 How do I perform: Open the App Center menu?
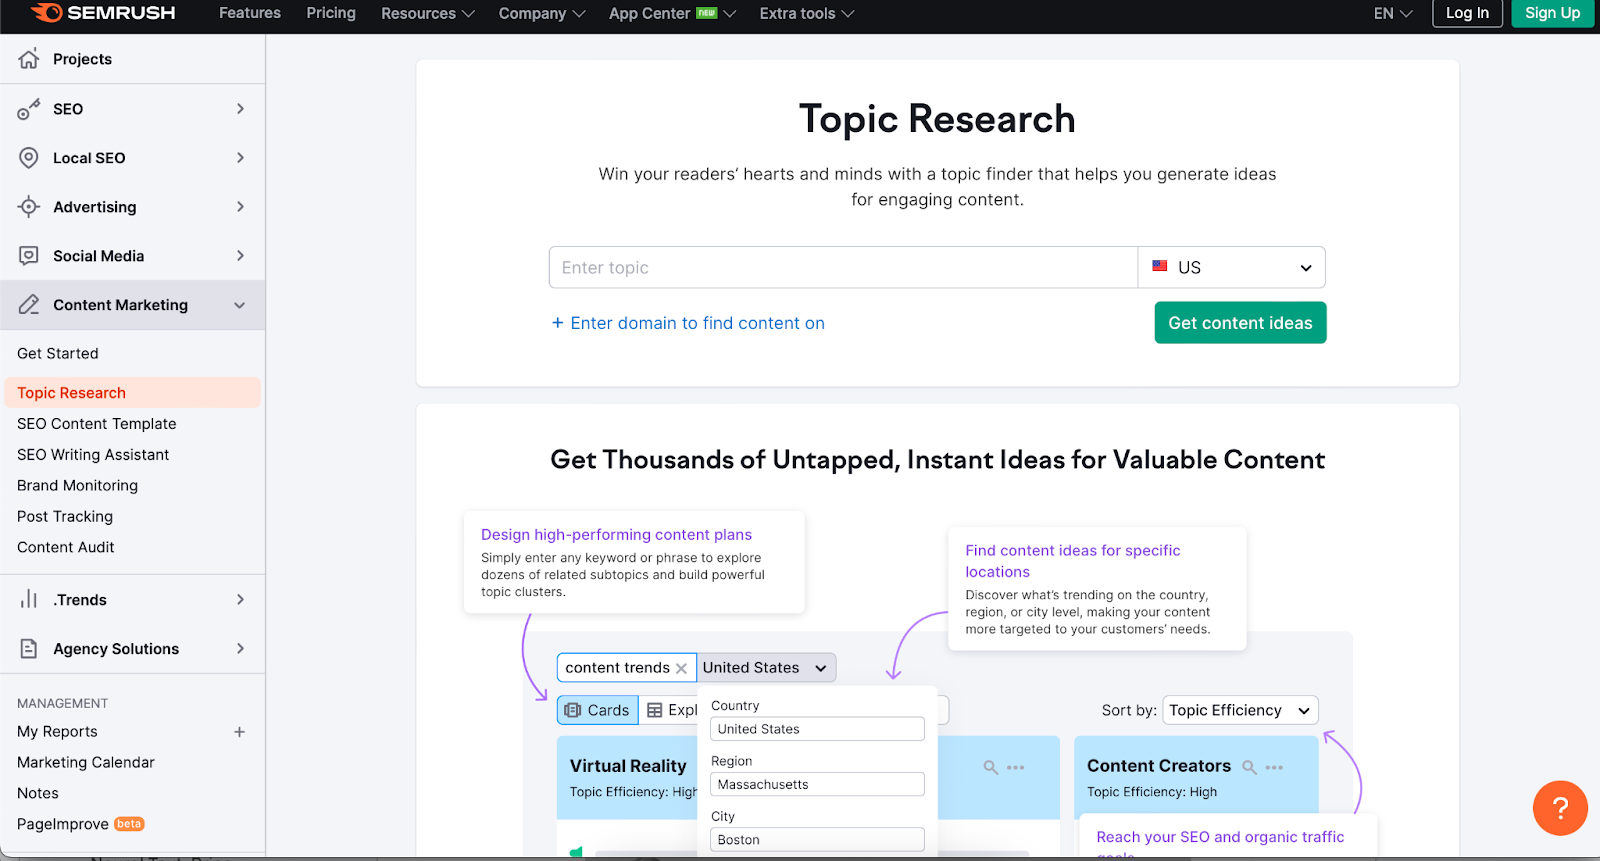tap(672, 13)
